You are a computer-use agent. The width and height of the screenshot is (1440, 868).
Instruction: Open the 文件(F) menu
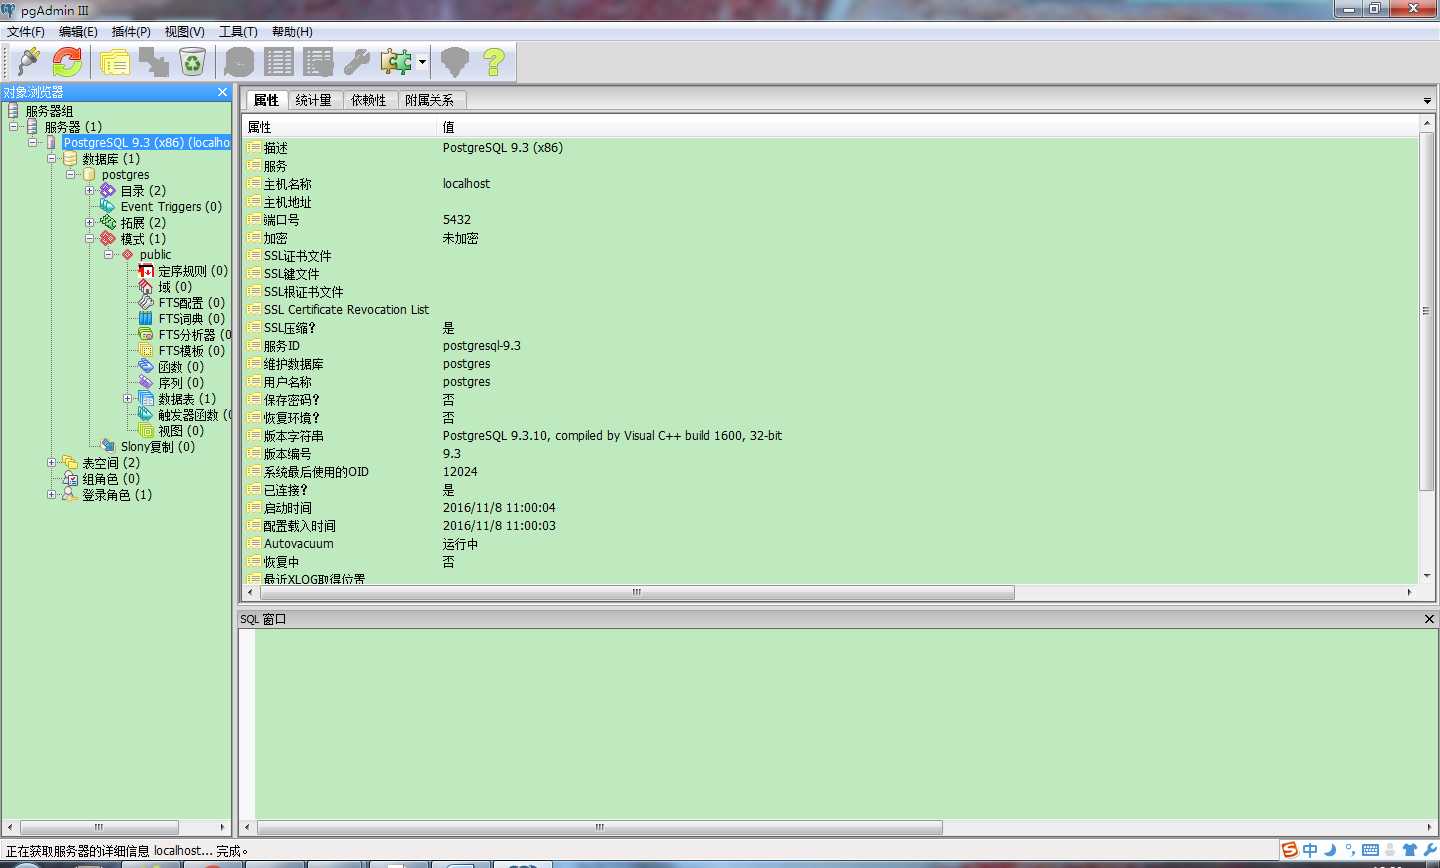coord(26,32)
